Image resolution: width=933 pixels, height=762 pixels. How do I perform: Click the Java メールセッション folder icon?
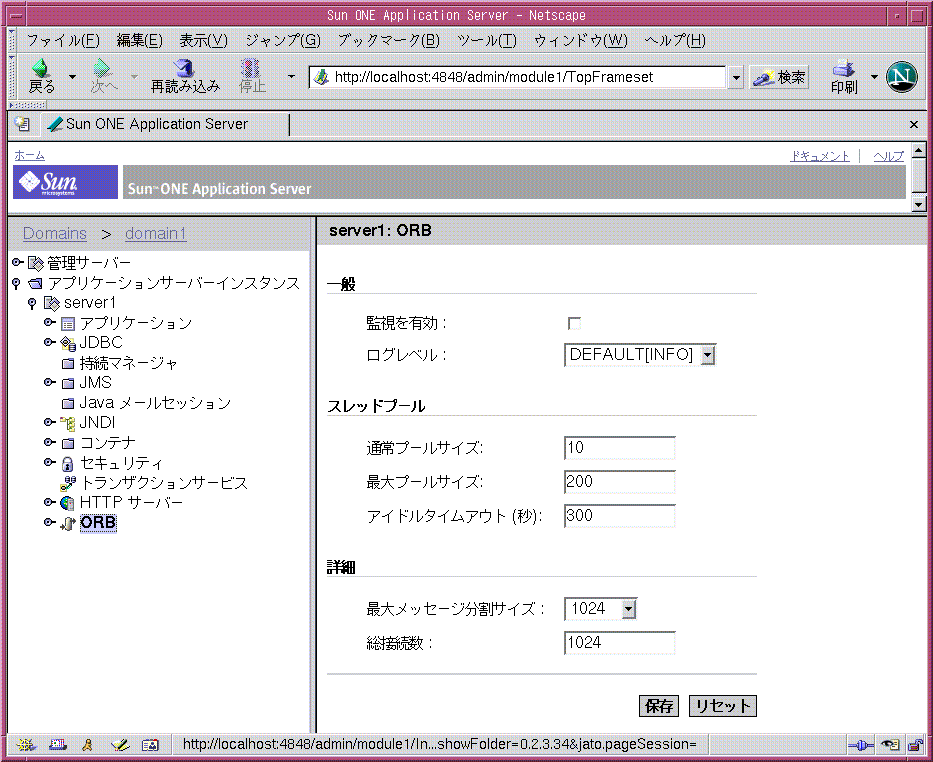(68, 403)
